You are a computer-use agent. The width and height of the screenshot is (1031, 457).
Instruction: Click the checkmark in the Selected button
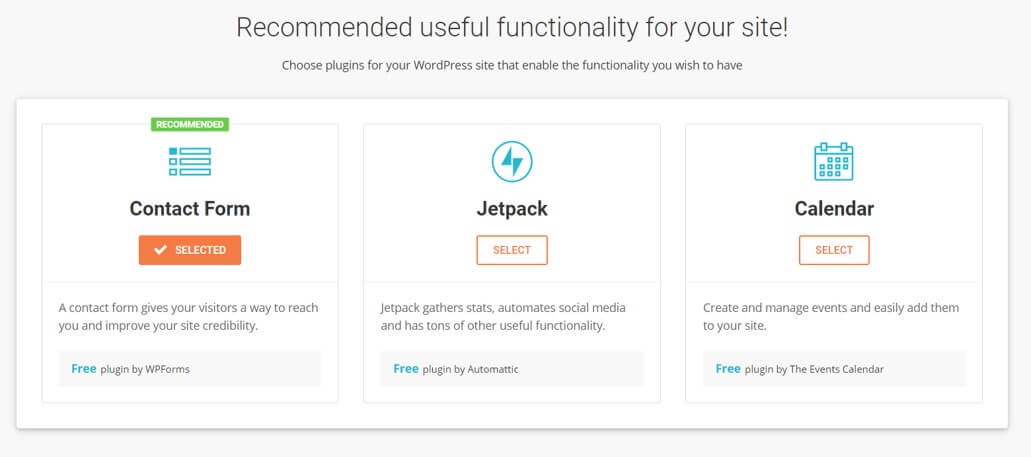coord(160,250)
